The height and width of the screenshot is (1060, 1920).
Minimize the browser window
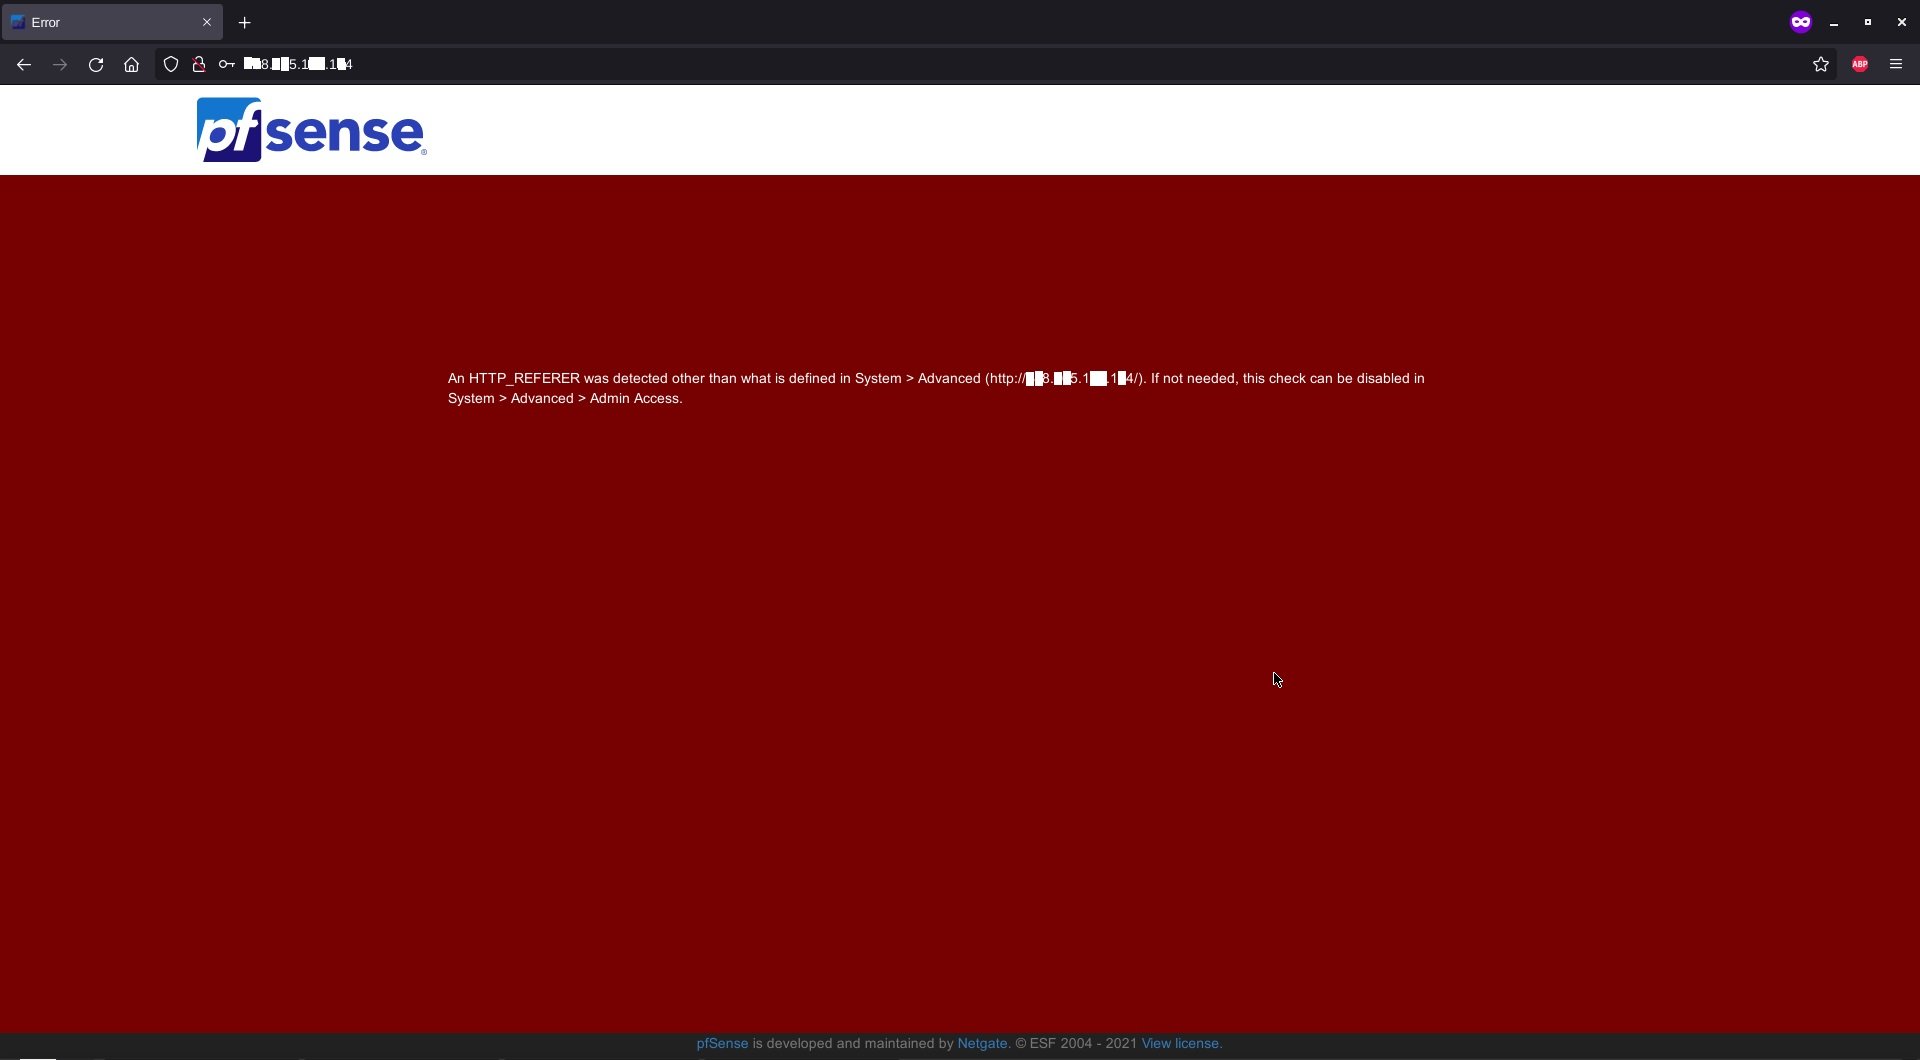point(1834,22)
